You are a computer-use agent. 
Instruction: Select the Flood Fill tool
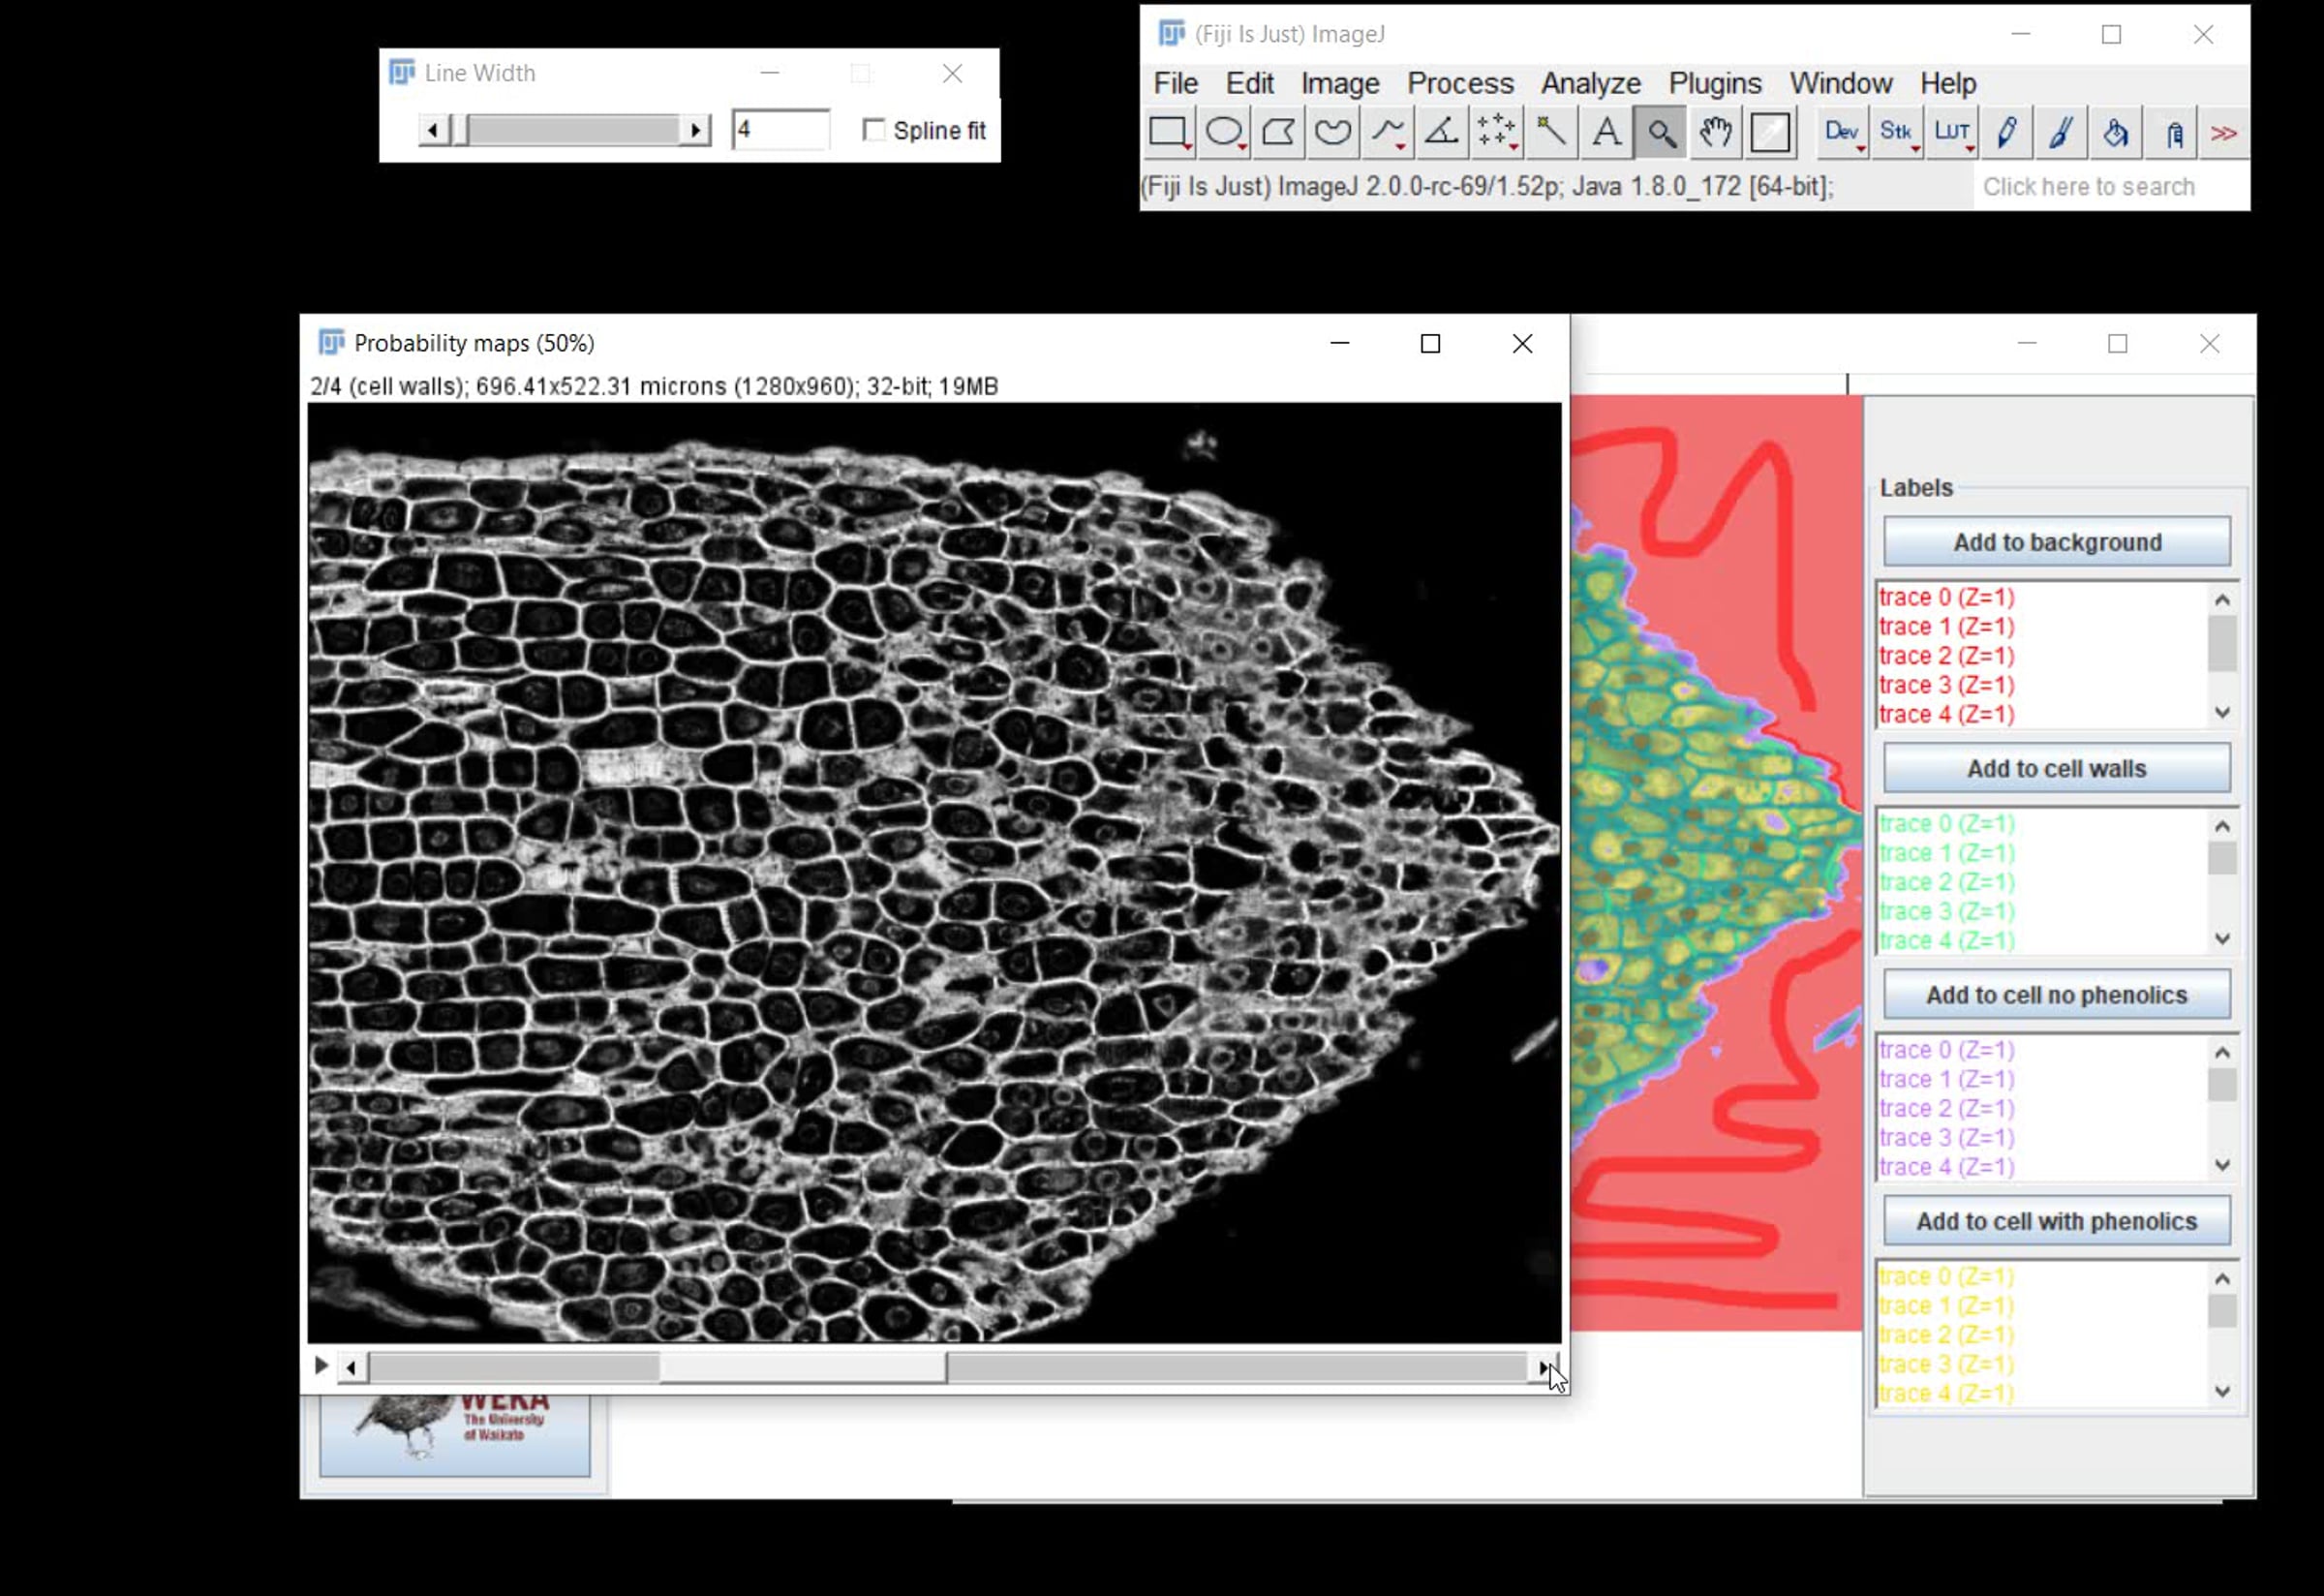coord(2115,133)
